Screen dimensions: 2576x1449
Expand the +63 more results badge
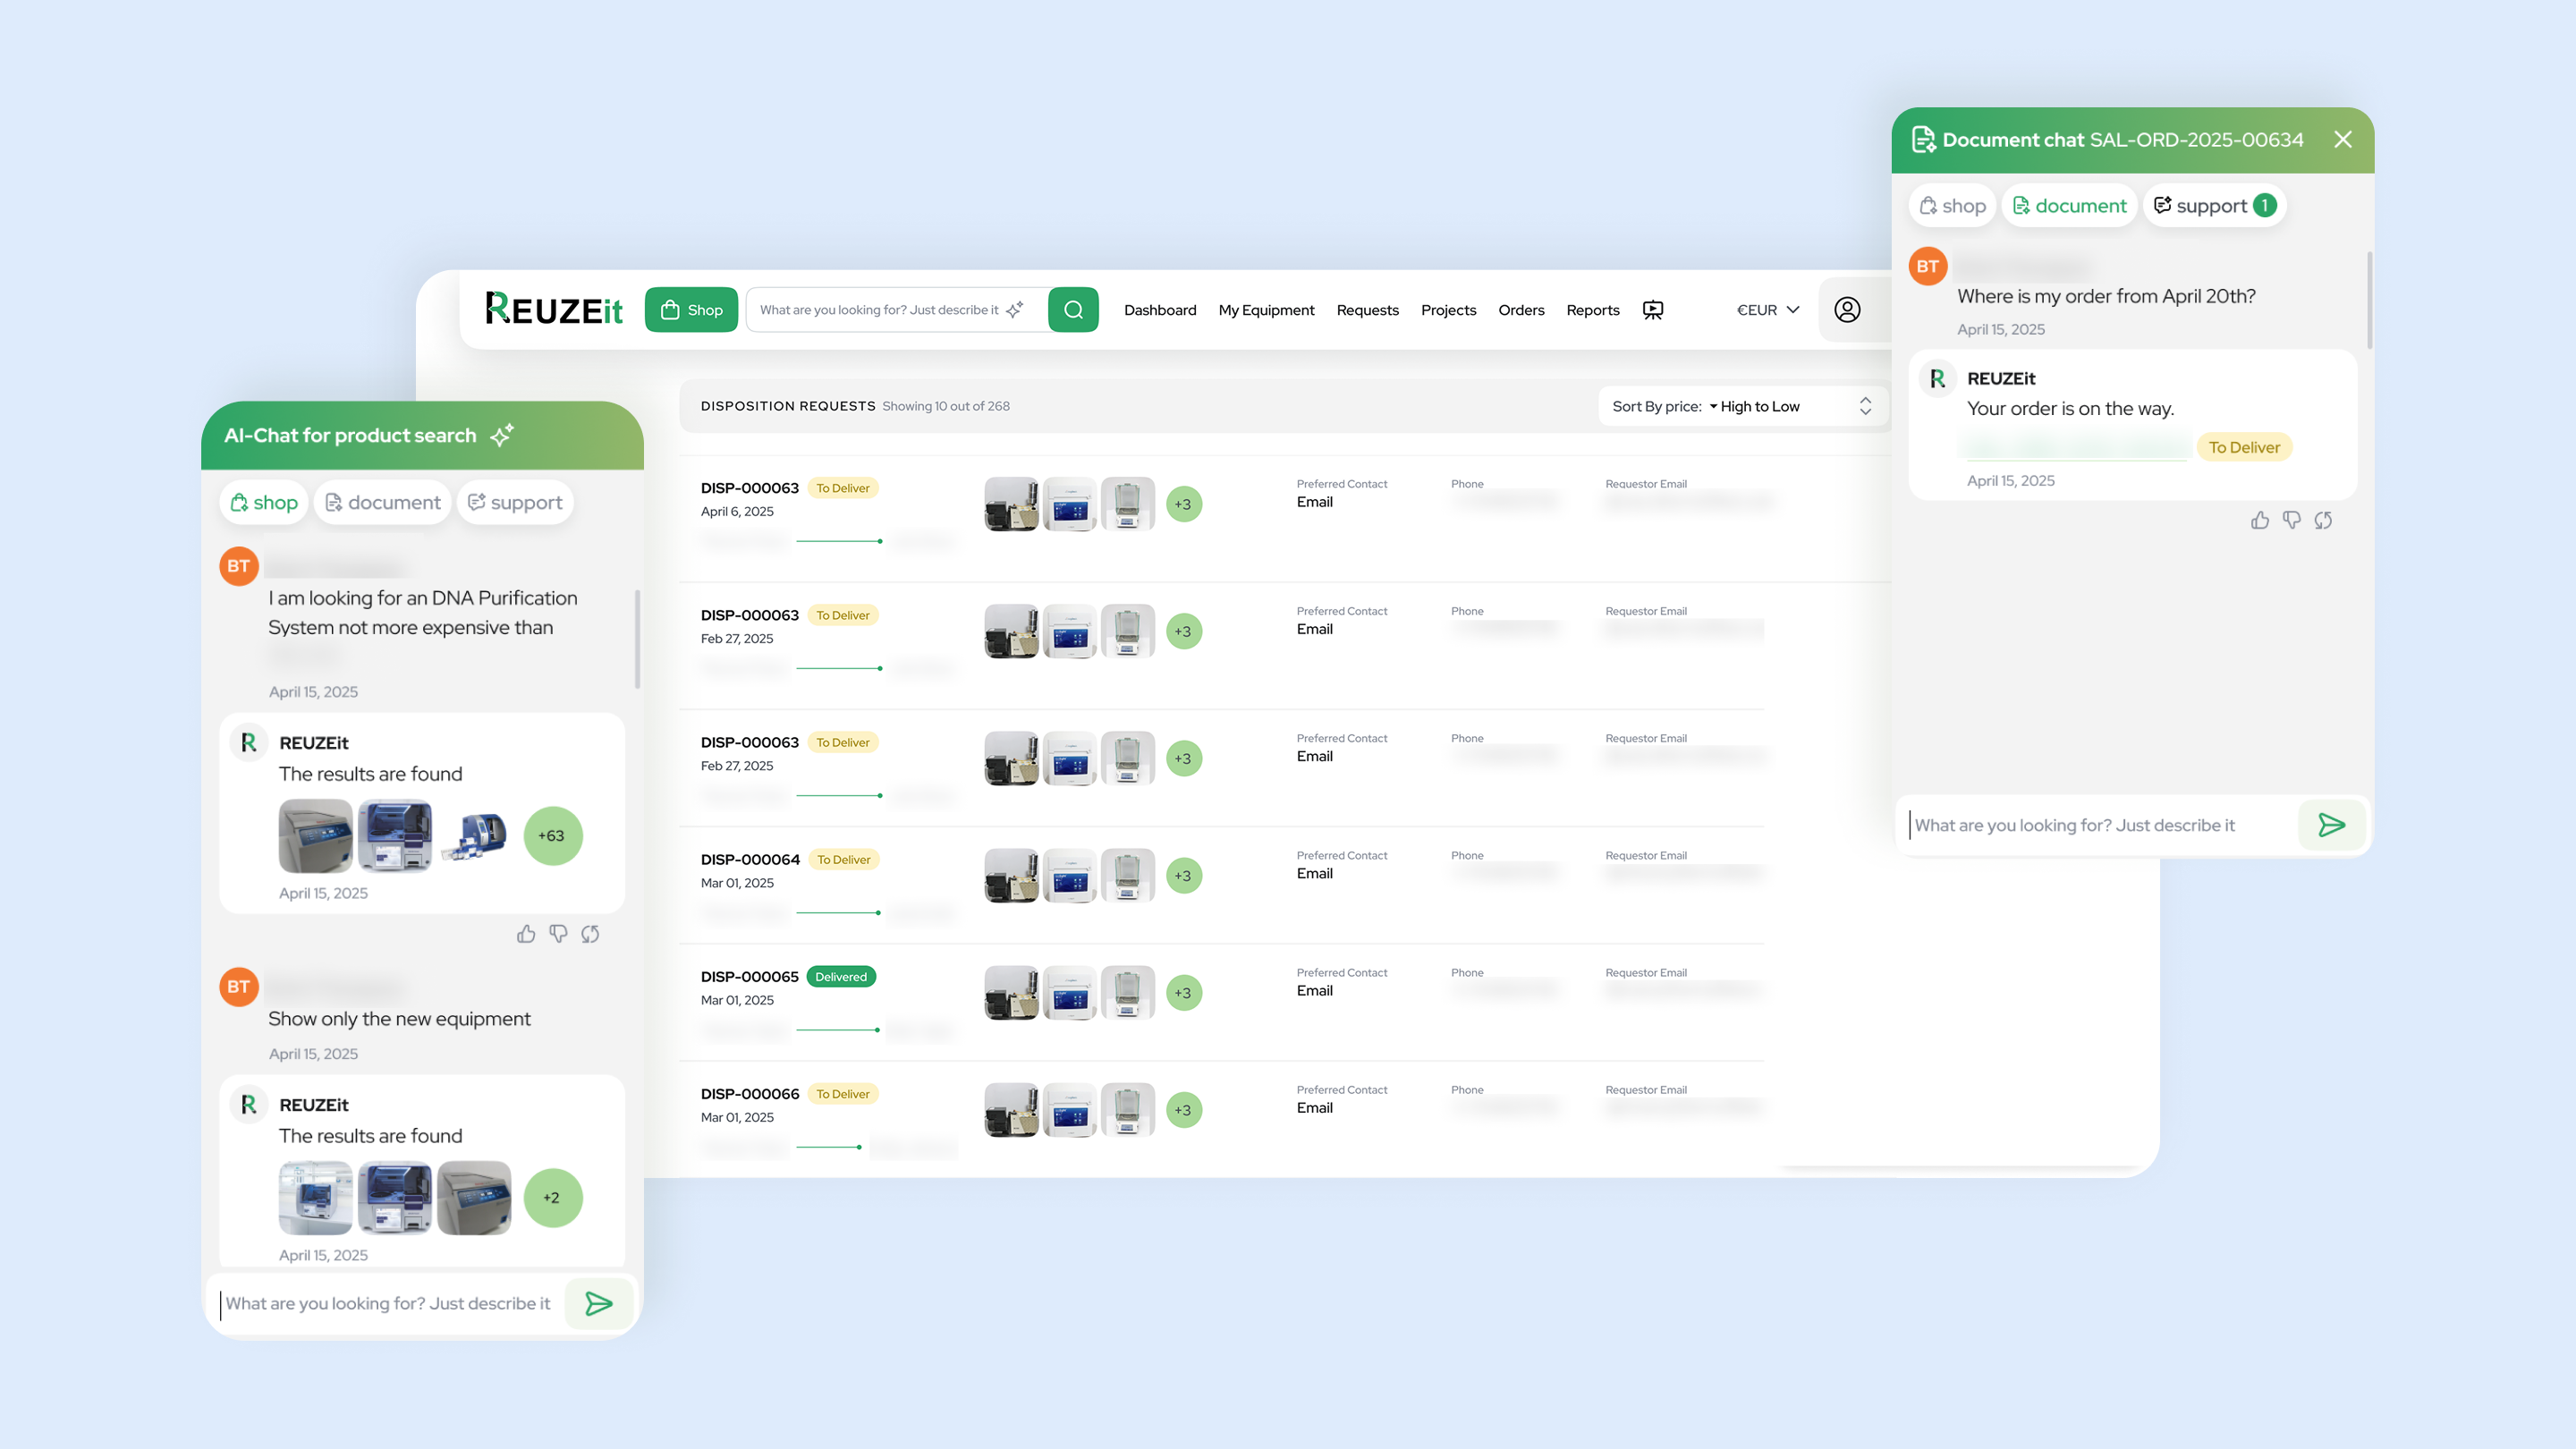point(552,836)
